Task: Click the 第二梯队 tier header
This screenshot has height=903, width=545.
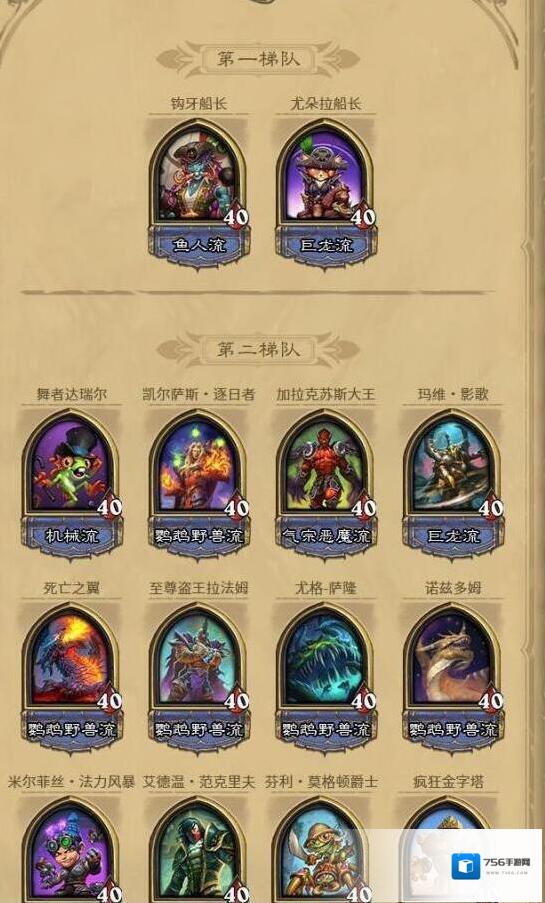Action: click(258, 349)
